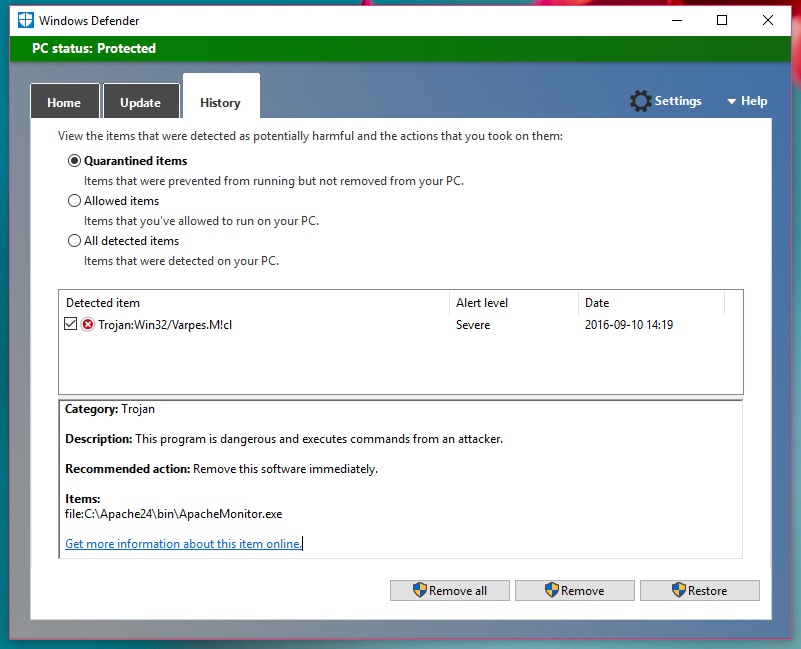Viewport: 801px width, 649px height.
Task: Sort by the Detected item column header
Action: tap(254, 303)
